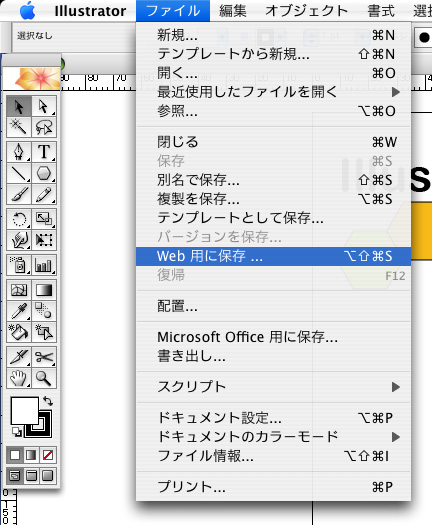This screenshot has width=432, height=525.
Task: Select the Scissors tool
Action: point(44,357)
